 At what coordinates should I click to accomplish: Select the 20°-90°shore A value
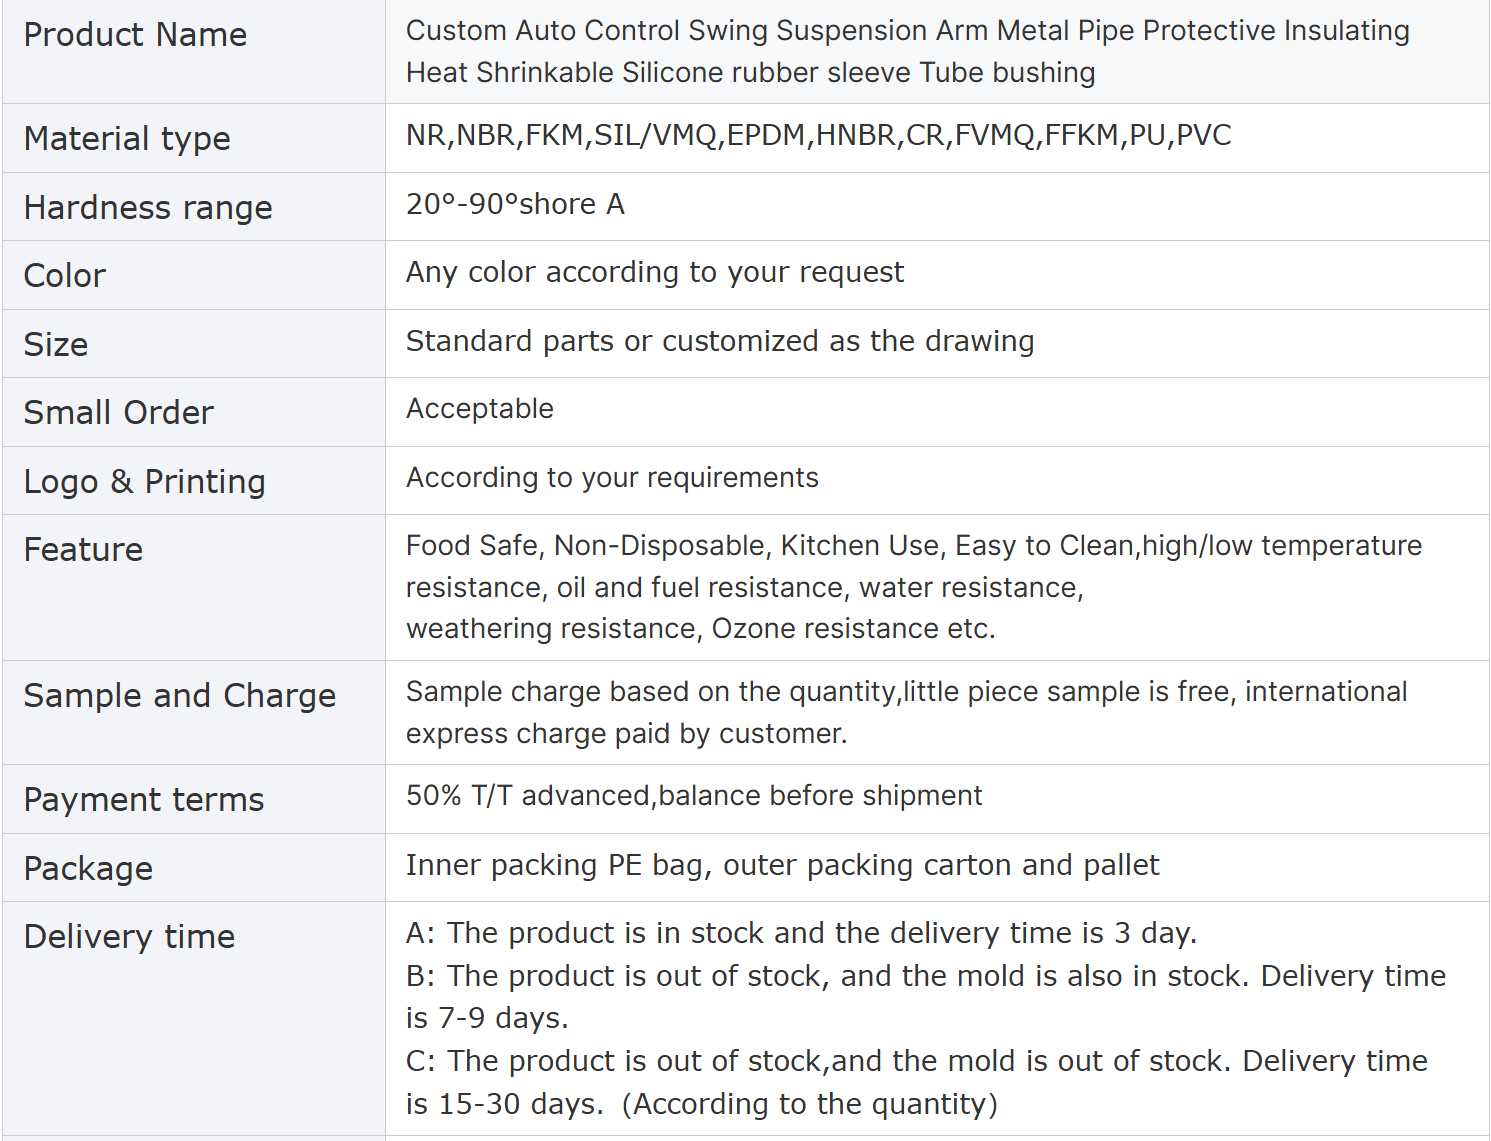click(515, 204)
